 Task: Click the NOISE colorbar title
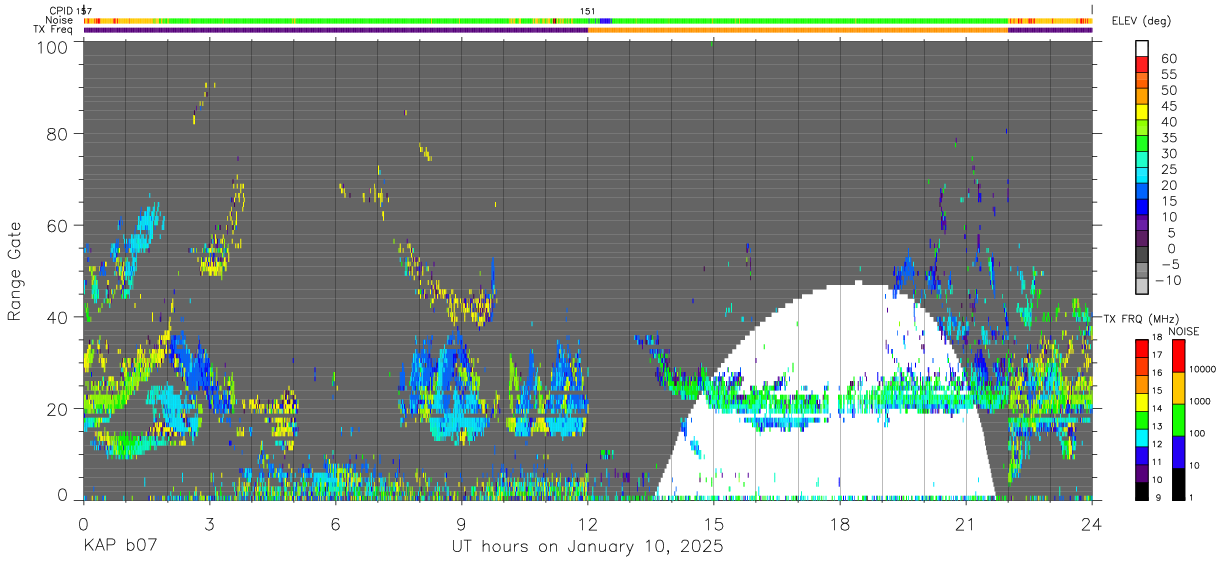pyautogui.click(x=1184, y=331)
